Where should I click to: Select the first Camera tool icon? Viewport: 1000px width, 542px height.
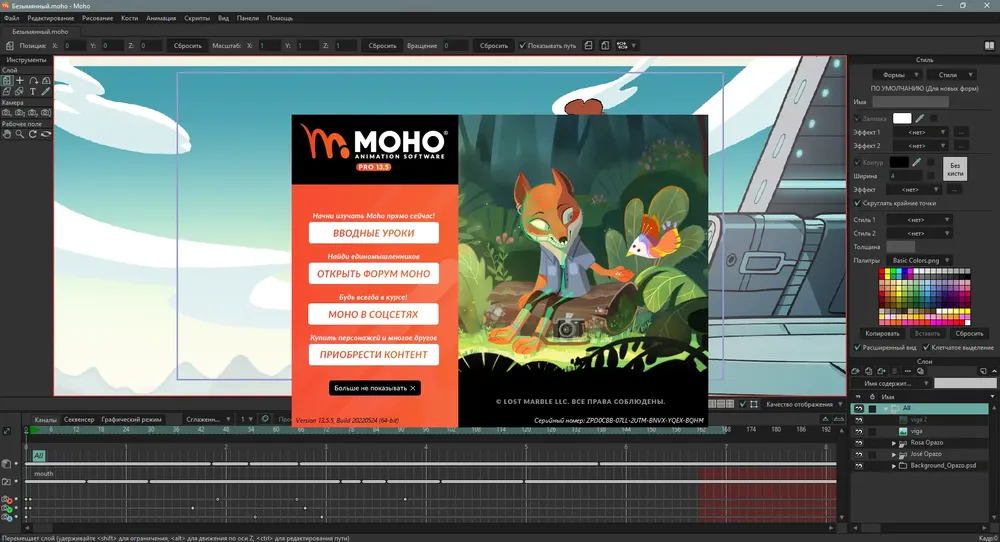[x=6, y=113]
